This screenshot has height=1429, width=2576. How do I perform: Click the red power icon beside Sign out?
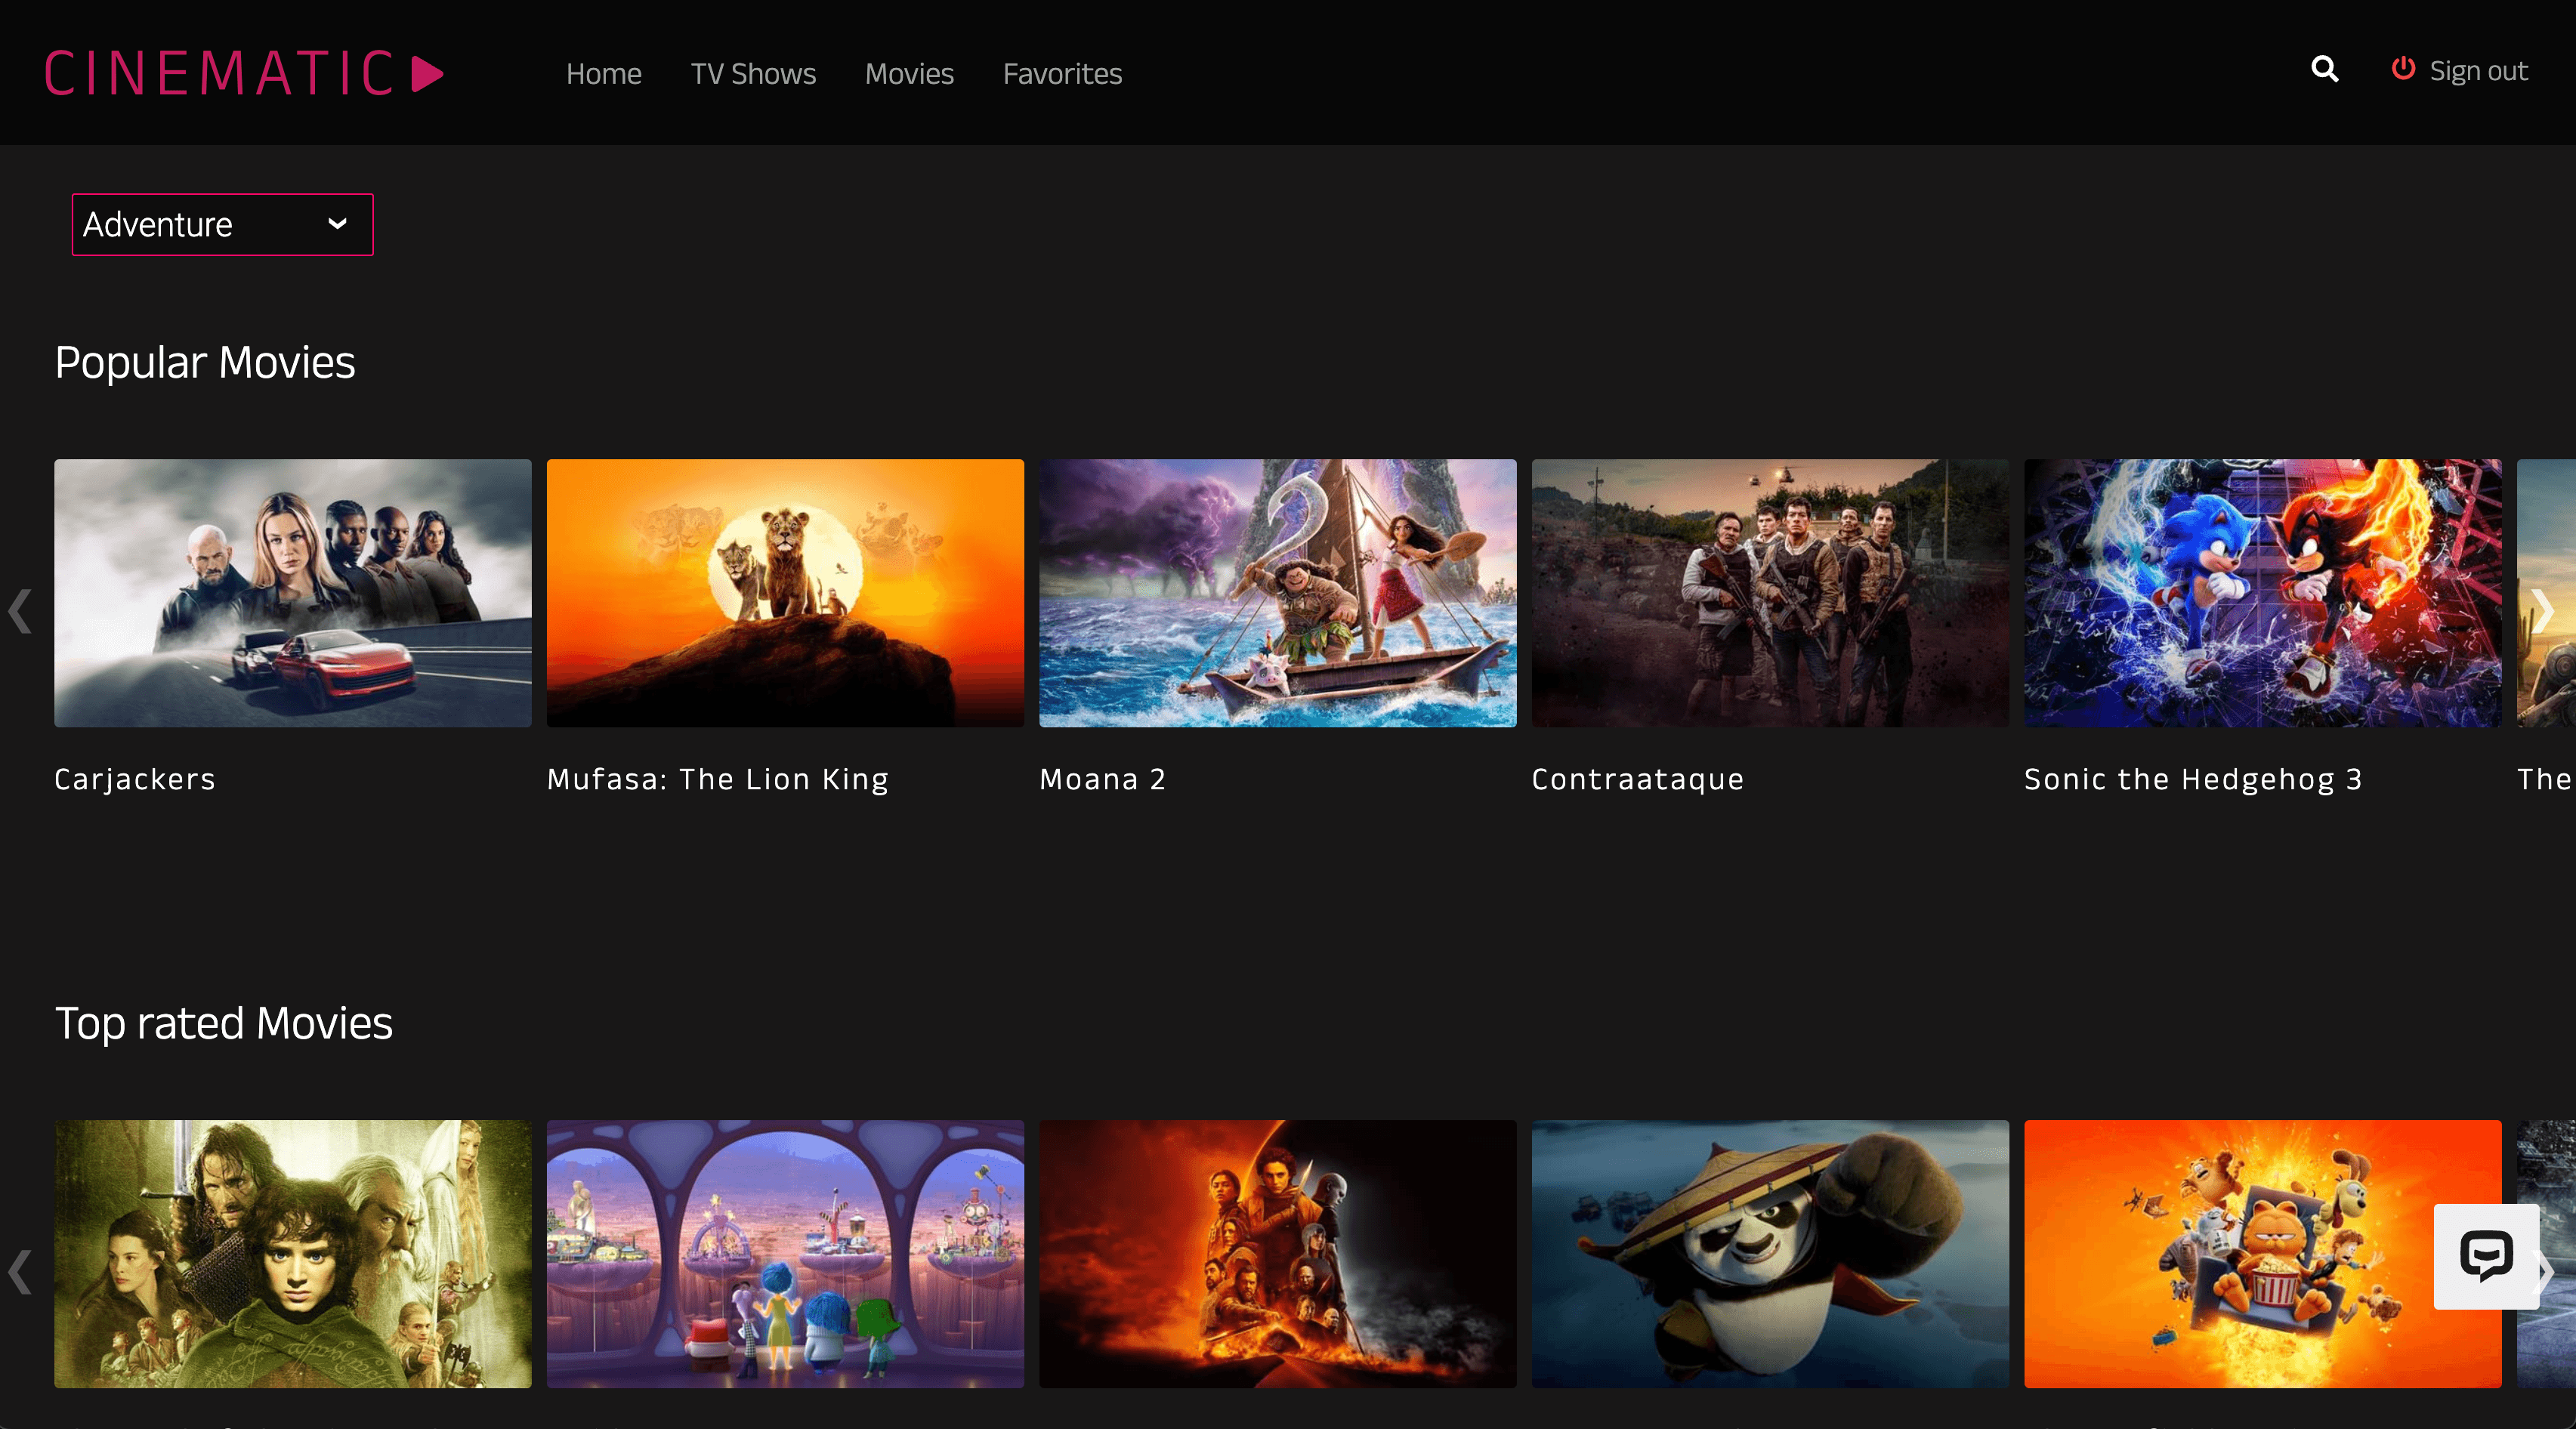(x=2403, y=69)
